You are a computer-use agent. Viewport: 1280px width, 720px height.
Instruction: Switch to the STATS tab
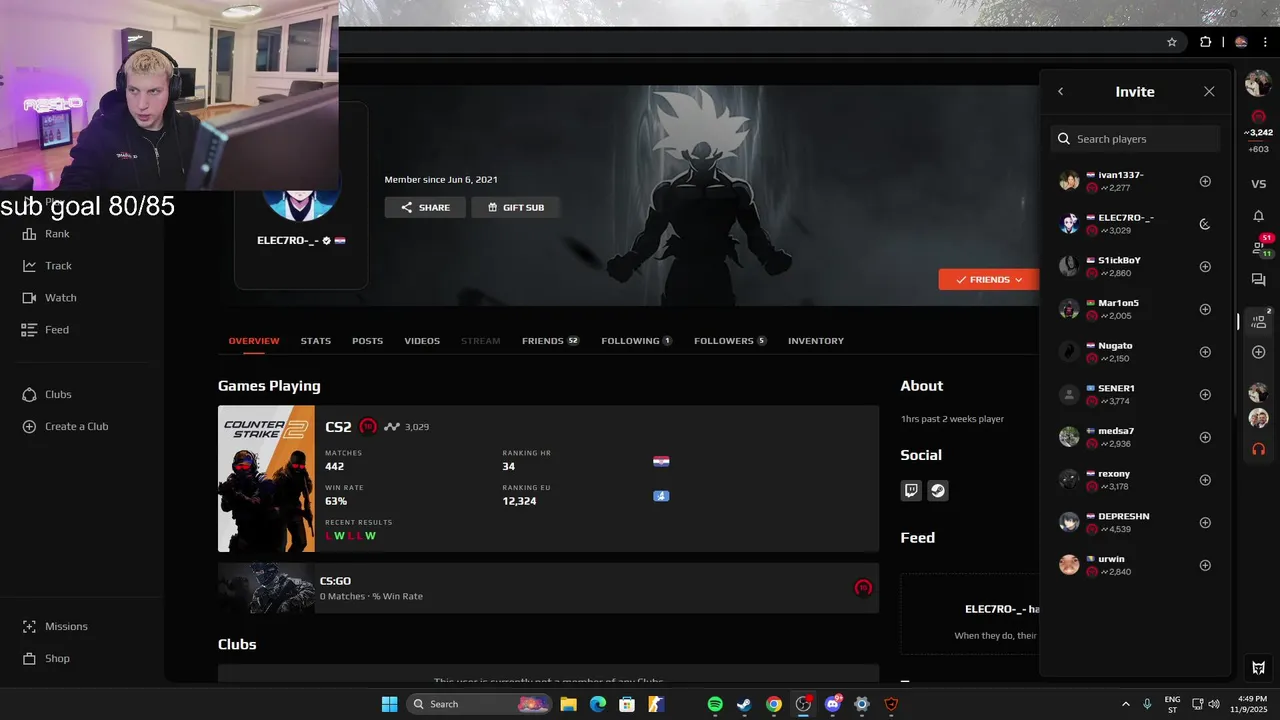point(316,341)
